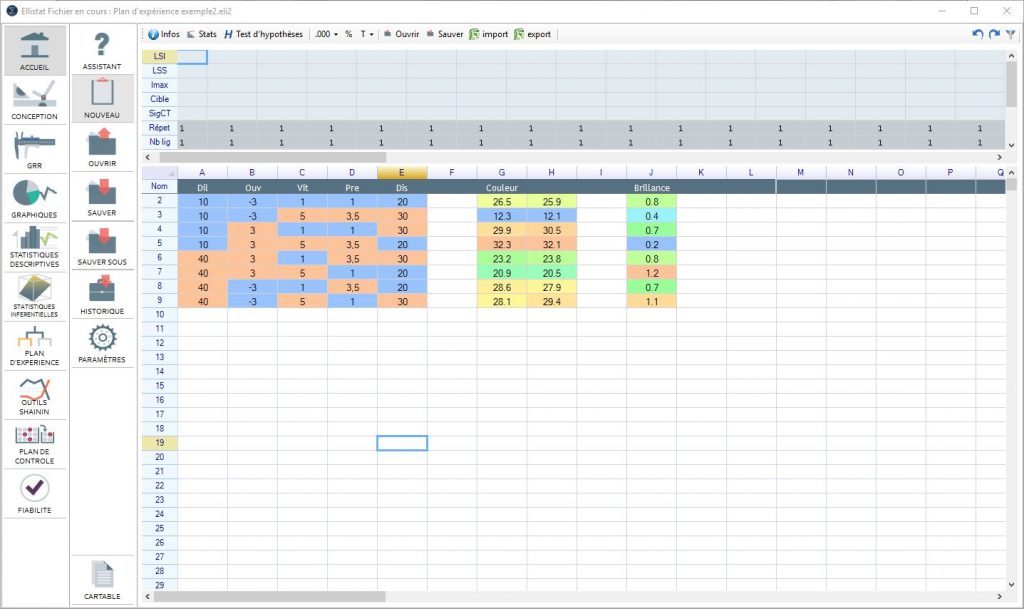The width and height of the screenshot is (1024, 609).
Task: Select the Cible row header
Action: (159, 99)
